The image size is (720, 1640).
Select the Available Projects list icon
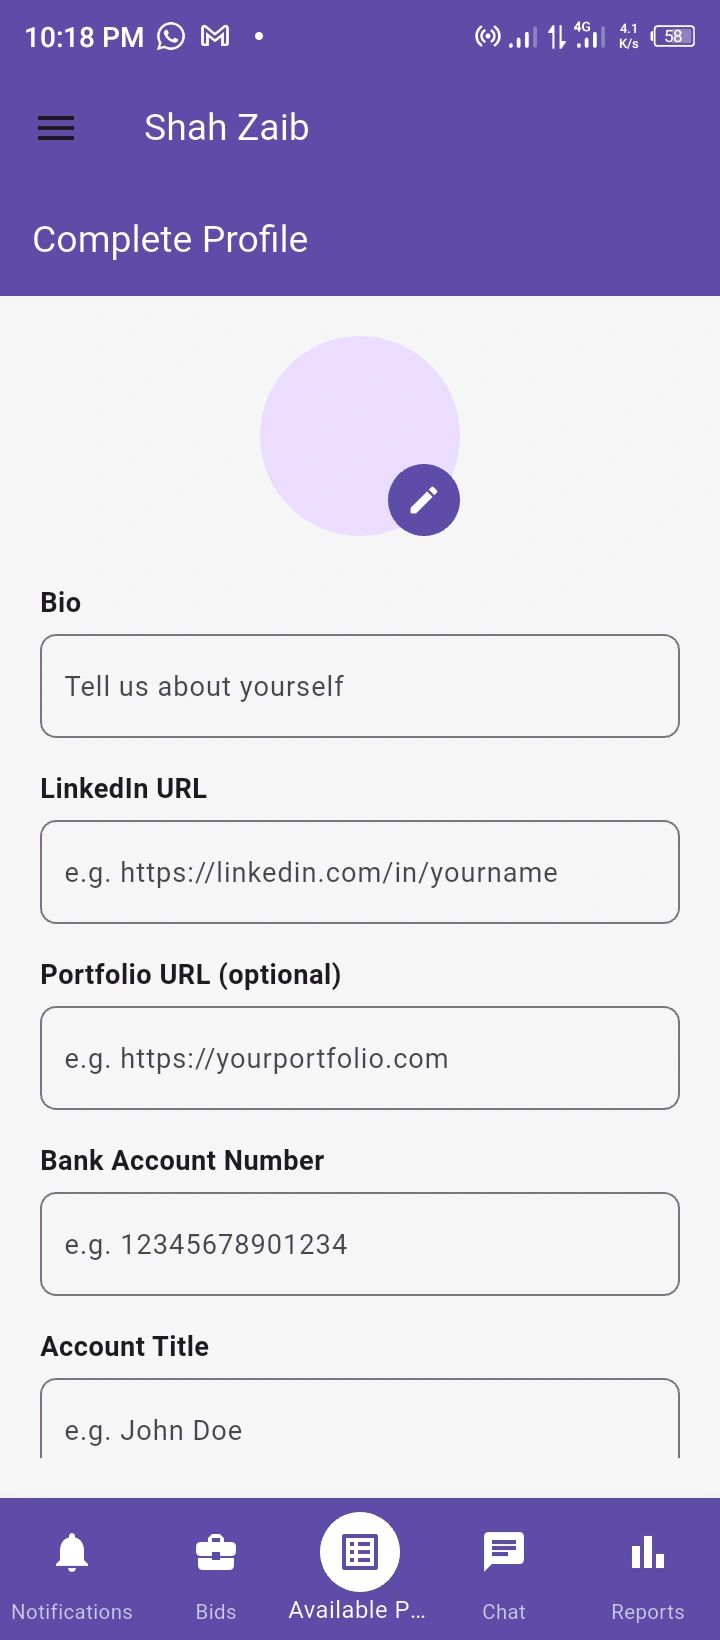[360, 1552]
